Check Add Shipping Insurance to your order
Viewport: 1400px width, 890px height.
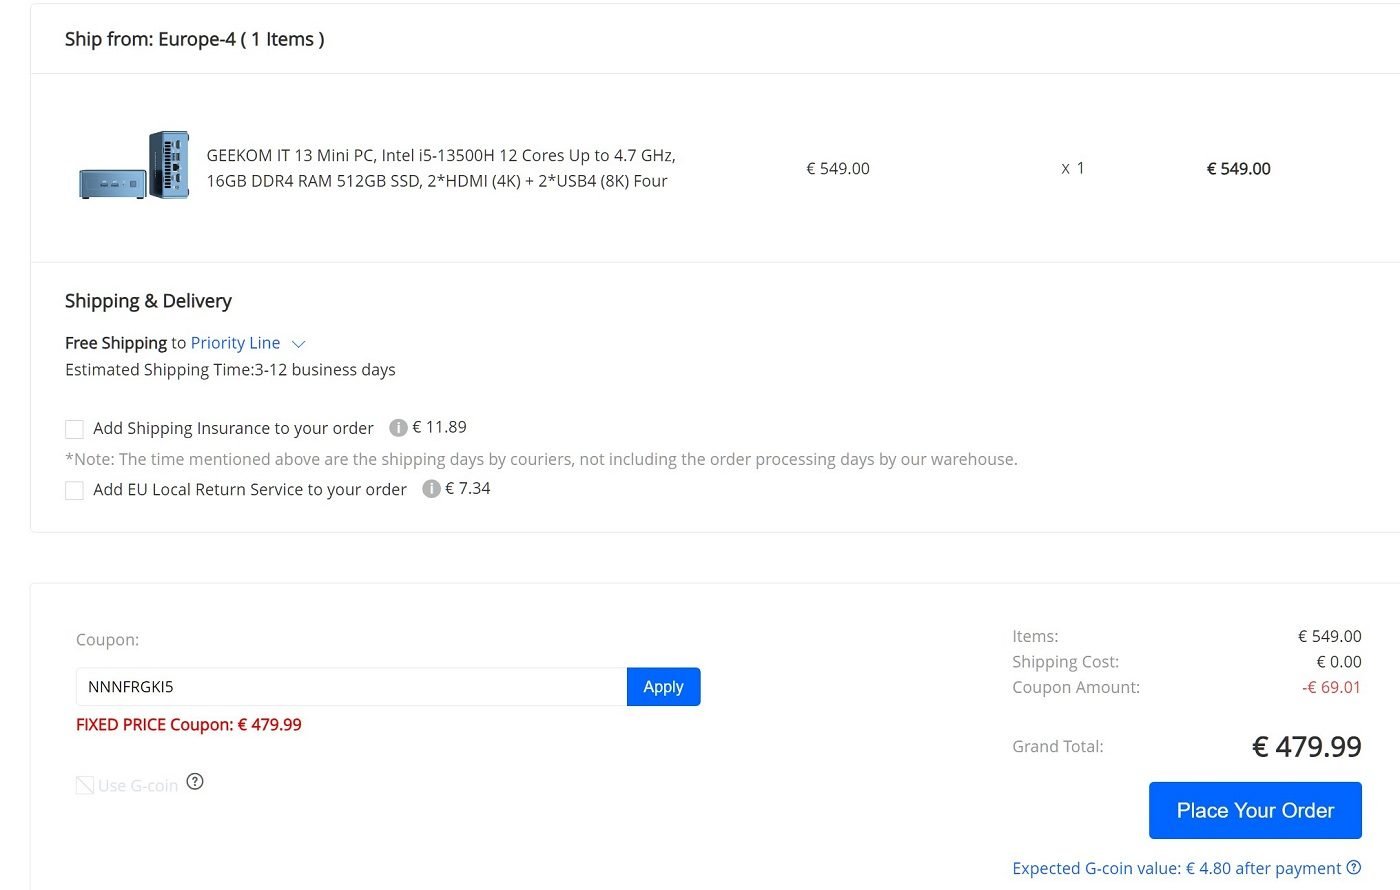pos(74,429)
